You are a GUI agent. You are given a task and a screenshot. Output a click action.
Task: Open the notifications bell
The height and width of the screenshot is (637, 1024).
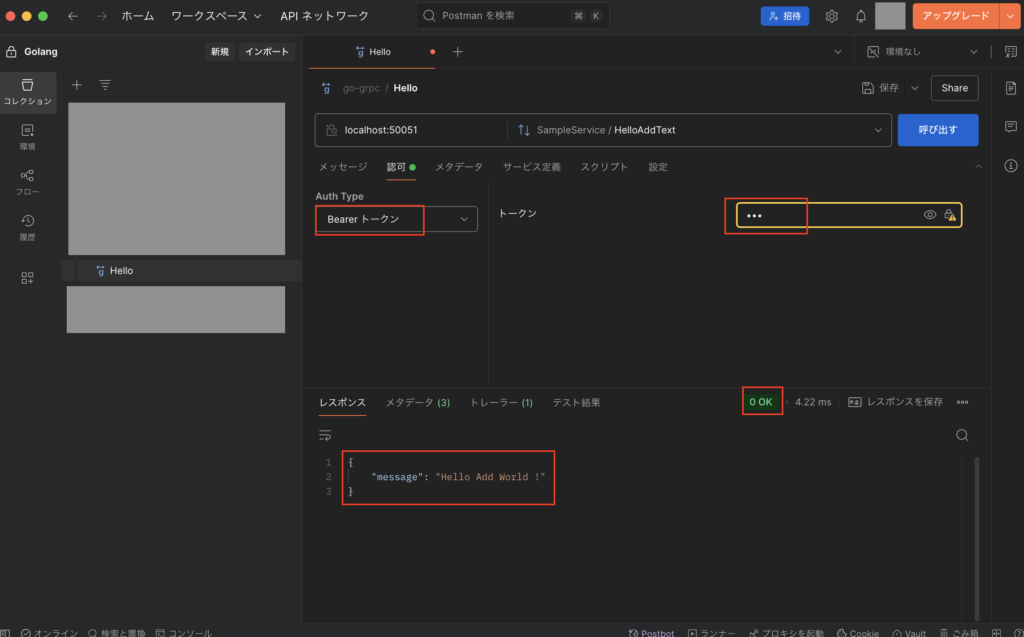click(861, 16)
